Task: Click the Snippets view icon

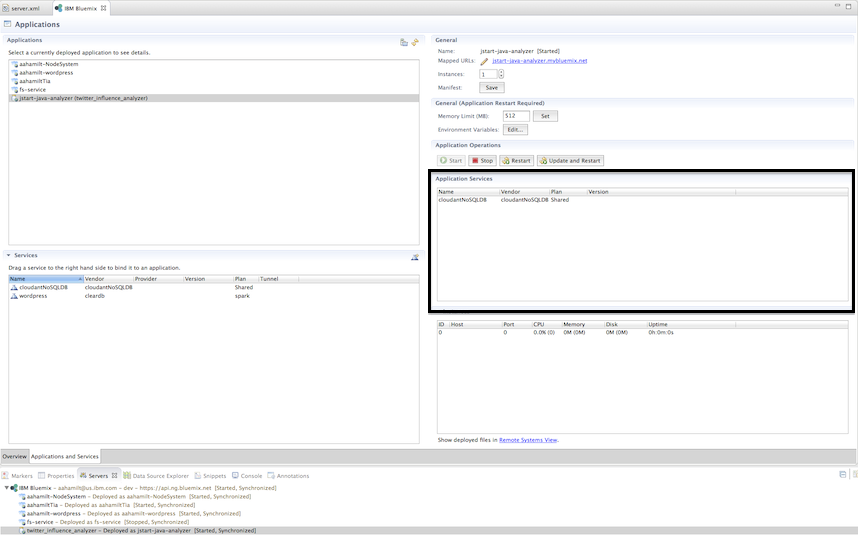Action: (x=198, y=475)
